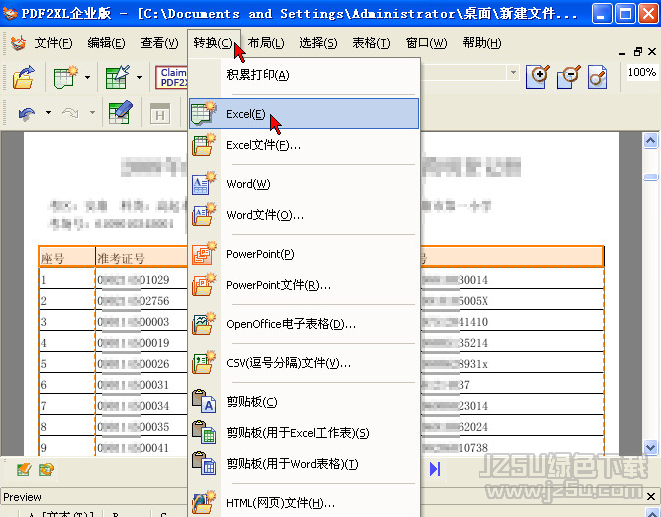Expand the convert to Excel dropdown arrow

[87, 77]
